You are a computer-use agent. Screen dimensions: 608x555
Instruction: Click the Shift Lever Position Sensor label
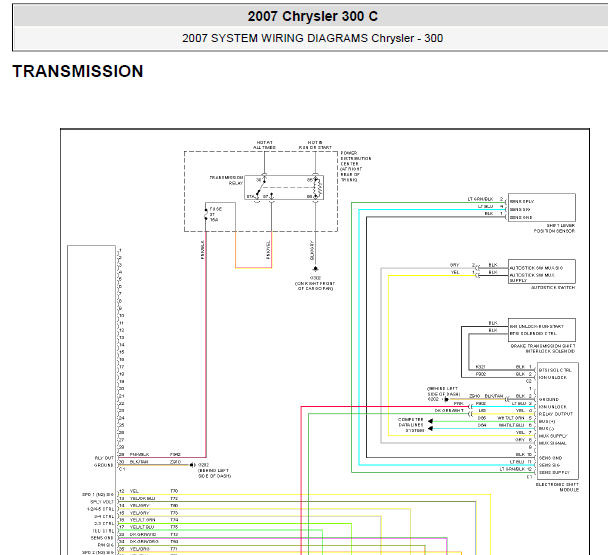tap(554, 228)
